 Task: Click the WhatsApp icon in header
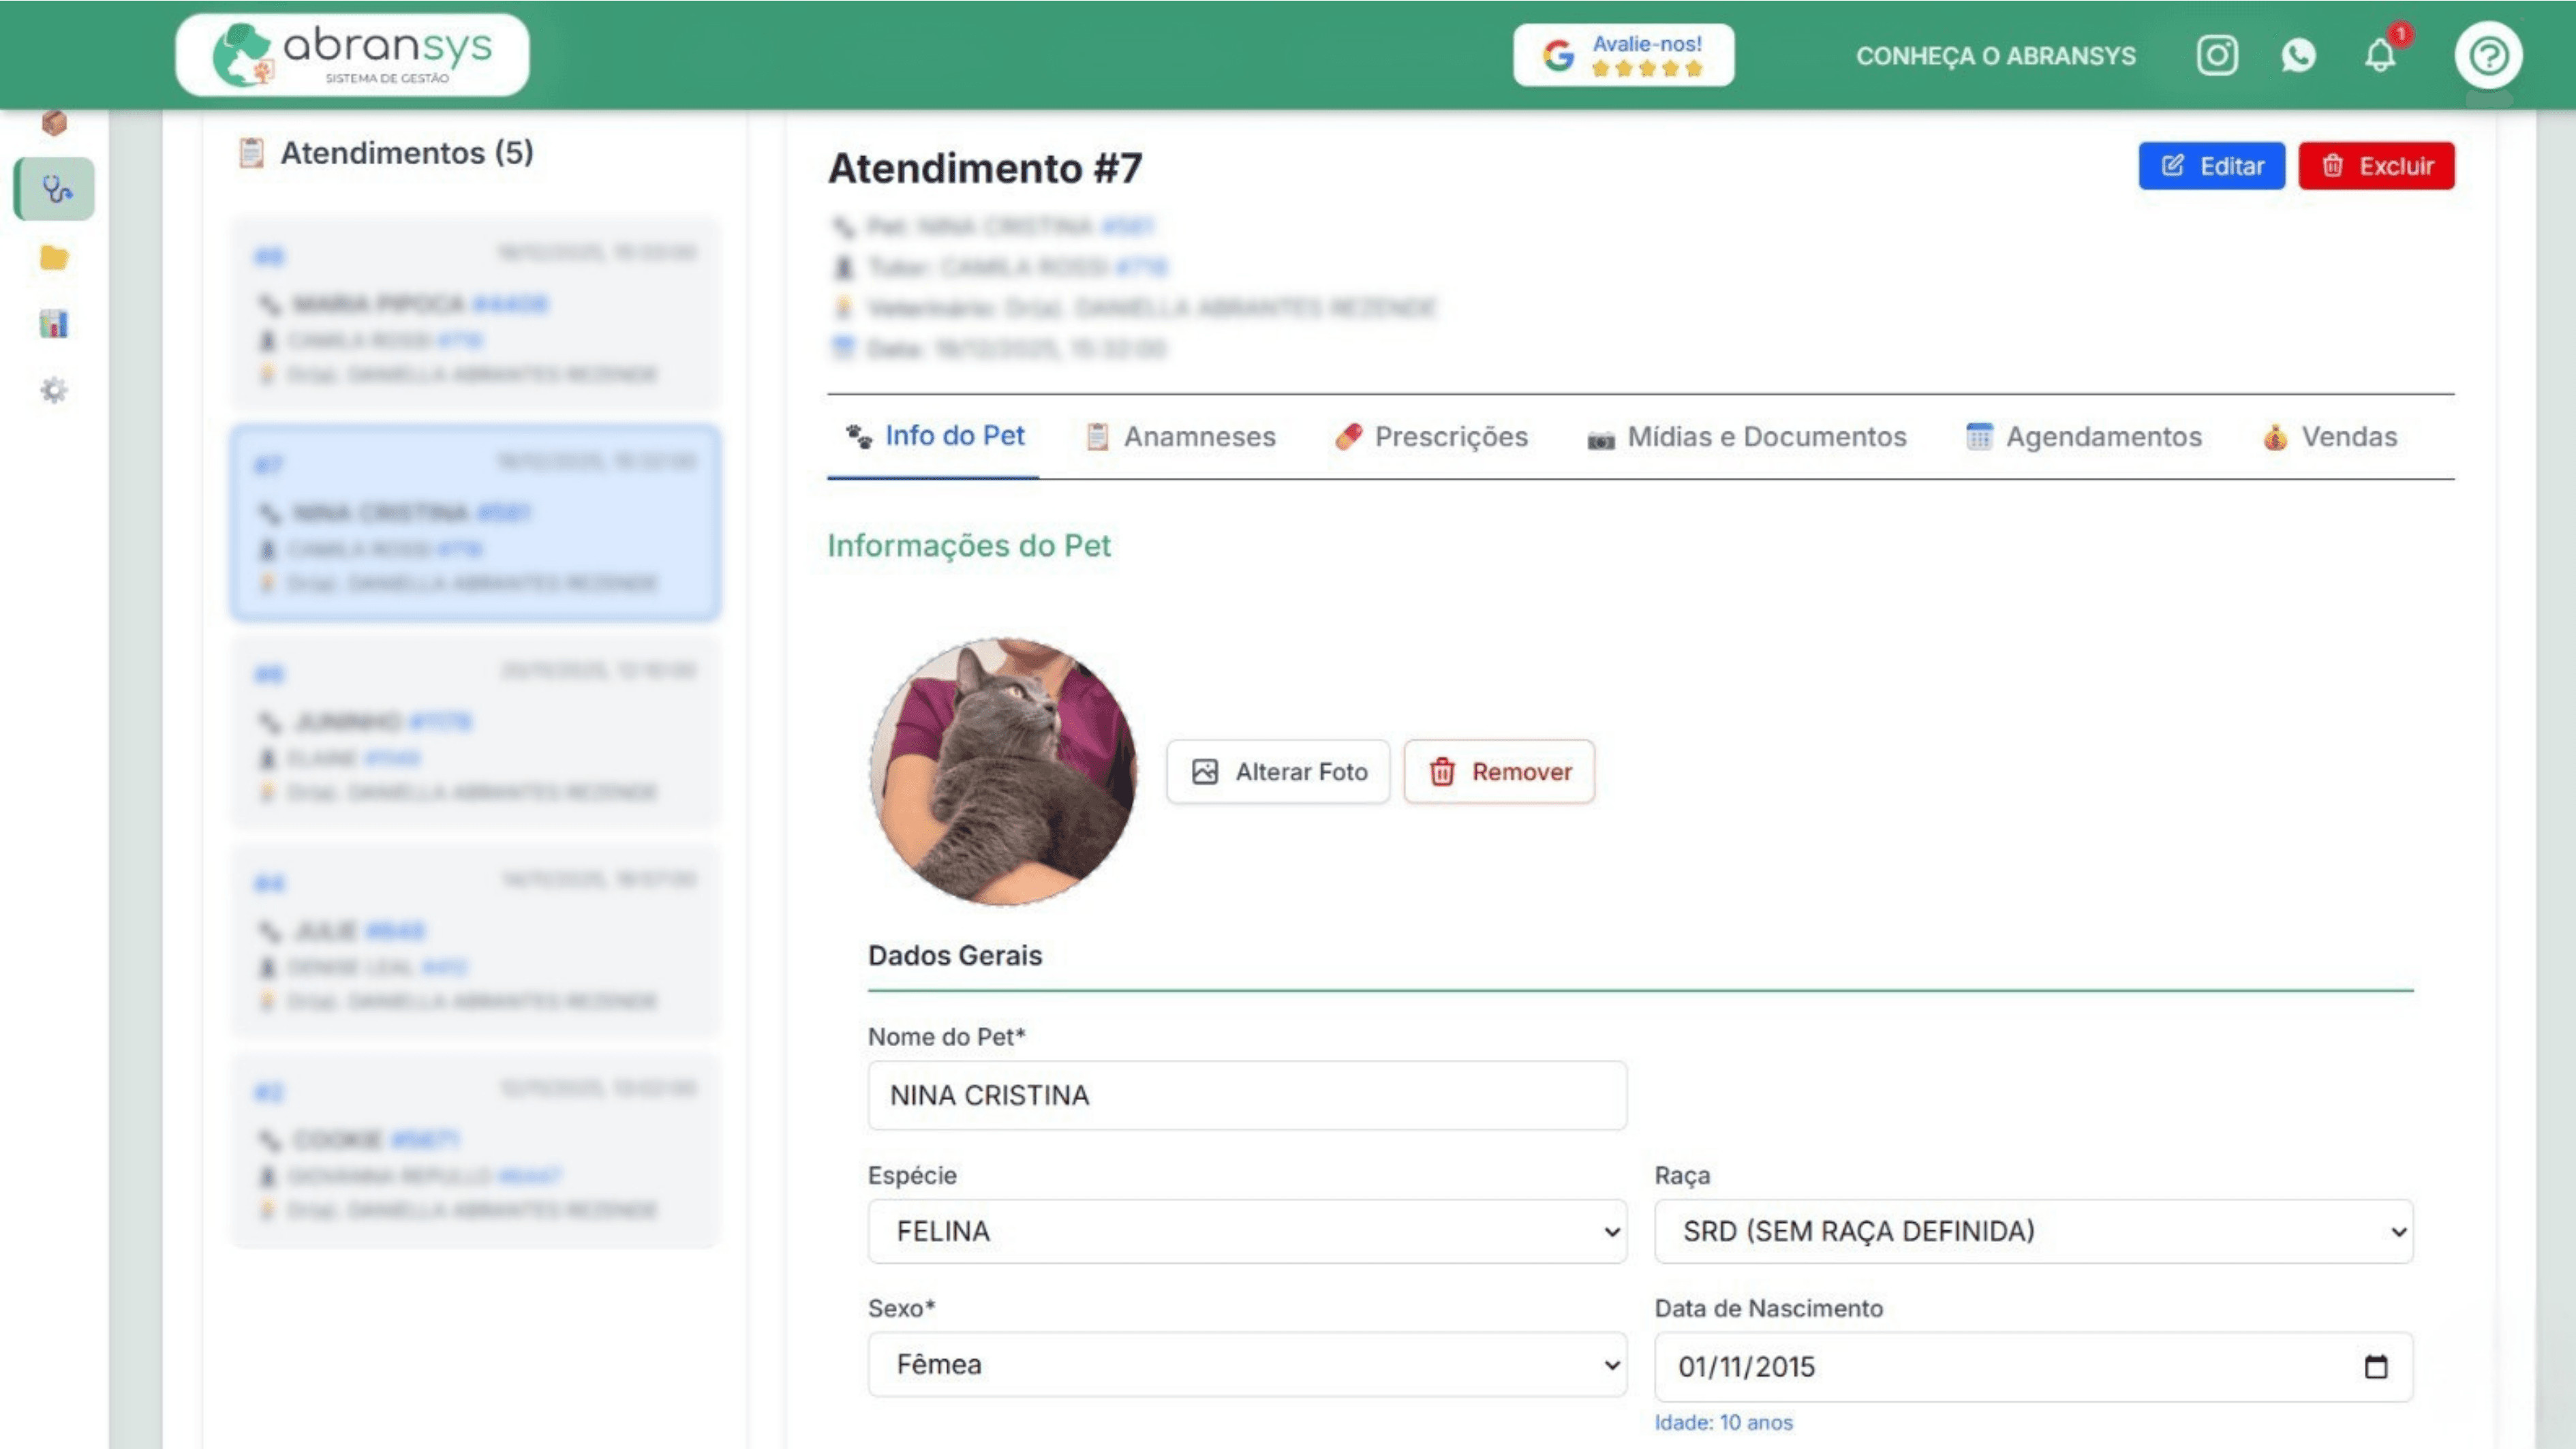(2298, 55)
